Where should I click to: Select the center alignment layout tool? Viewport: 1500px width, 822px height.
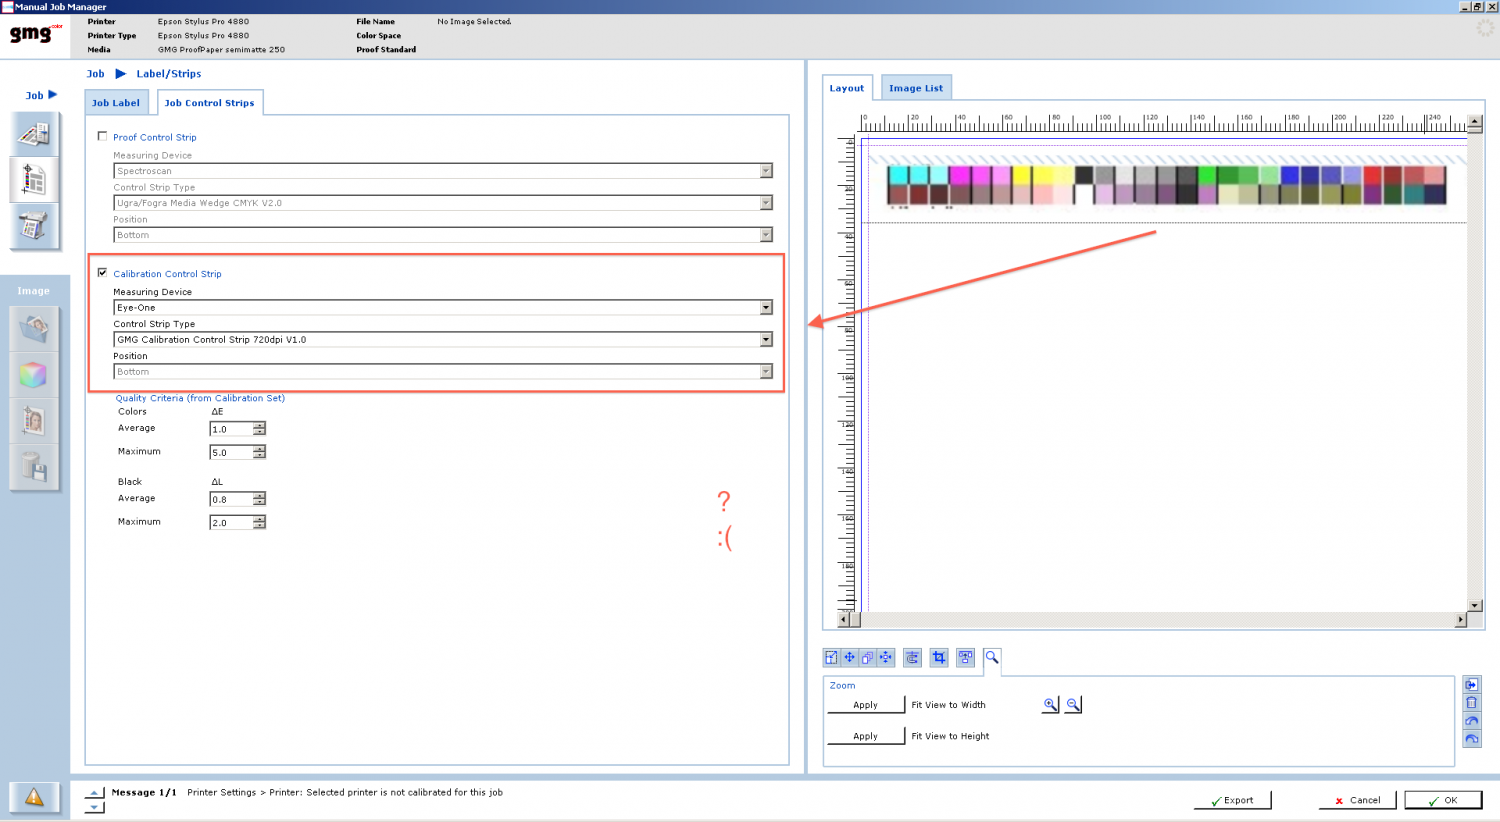(885, 657)
